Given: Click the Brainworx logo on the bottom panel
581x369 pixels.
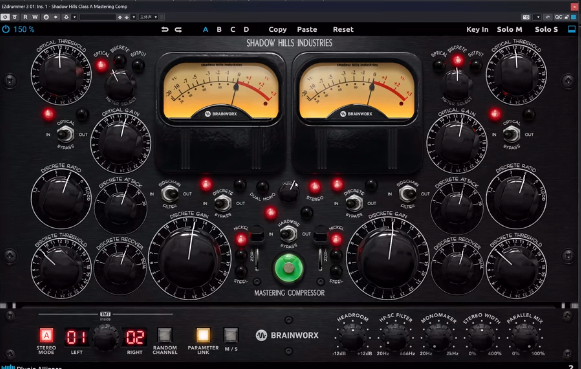Looking at the screenshot, I should tap(287, 335).
